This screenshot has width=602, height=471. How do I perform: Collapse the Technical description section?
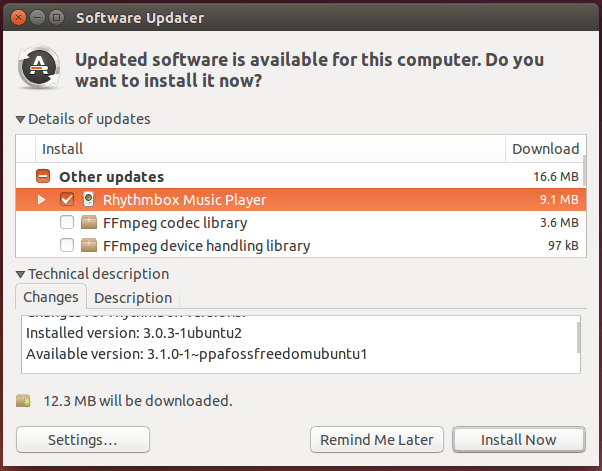21,274
